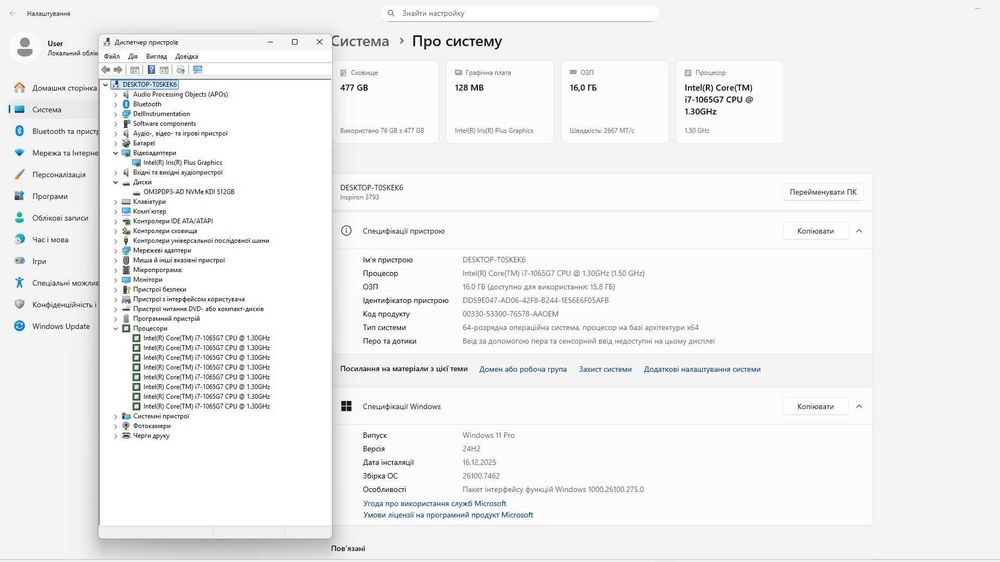Open Домен або робоча група link
The image size is (1000, 562).
[523, 369]
